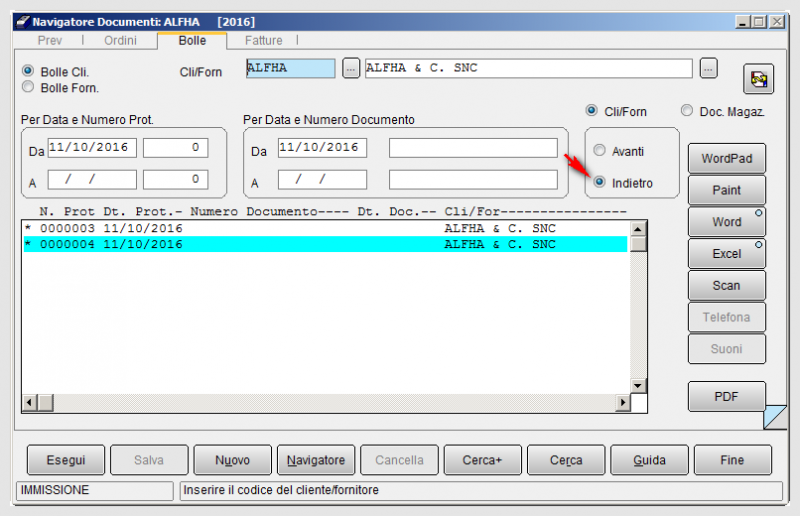Open lookup button next to ALFHA code field
Viewport: 800px width, 516px height.
(351, 68)
